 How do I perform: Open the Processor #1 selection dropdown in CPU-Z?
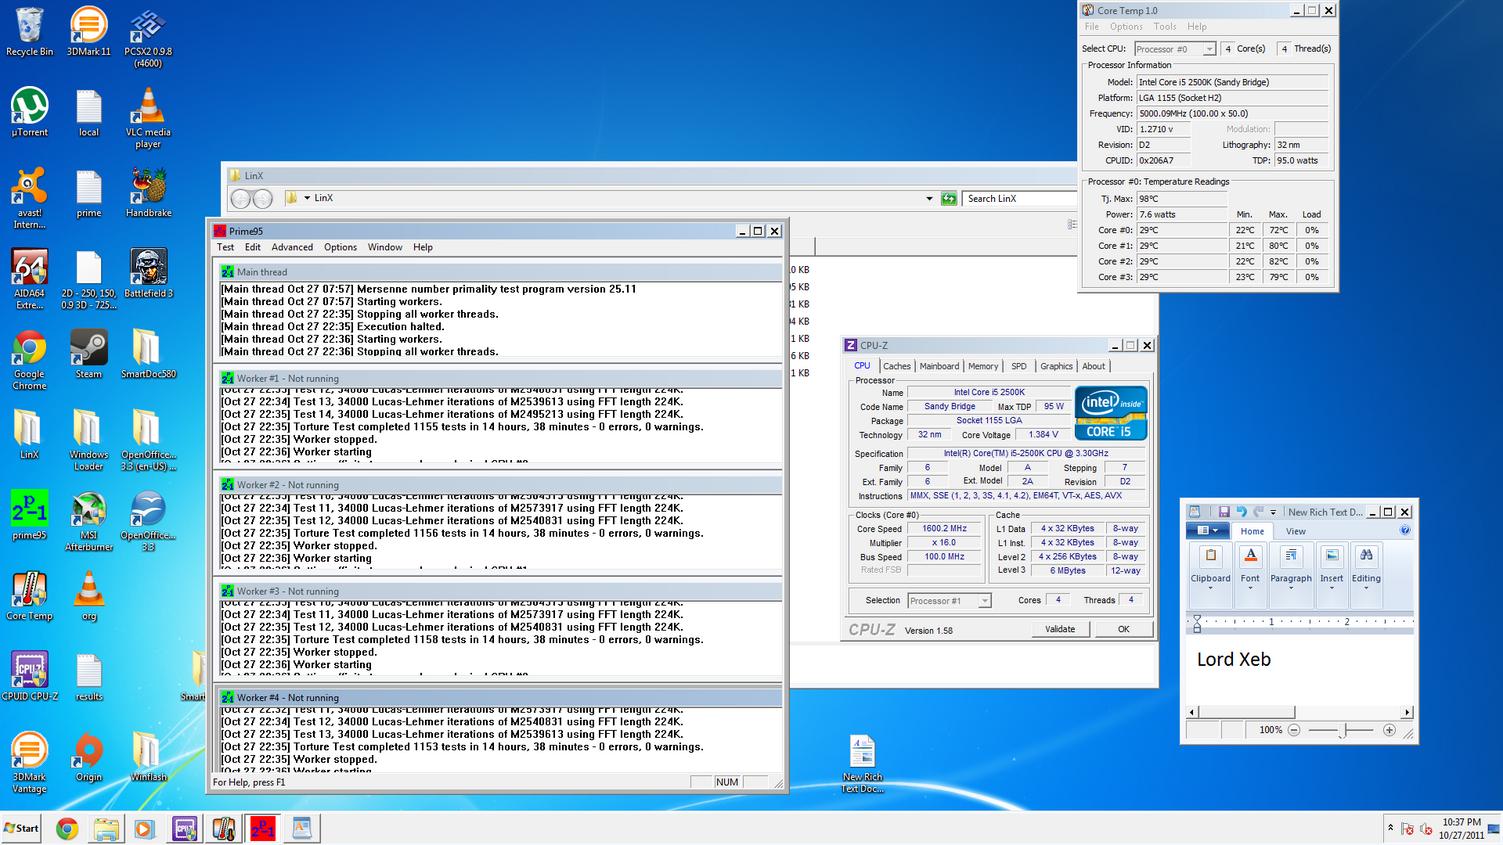(x=949, y=600)
